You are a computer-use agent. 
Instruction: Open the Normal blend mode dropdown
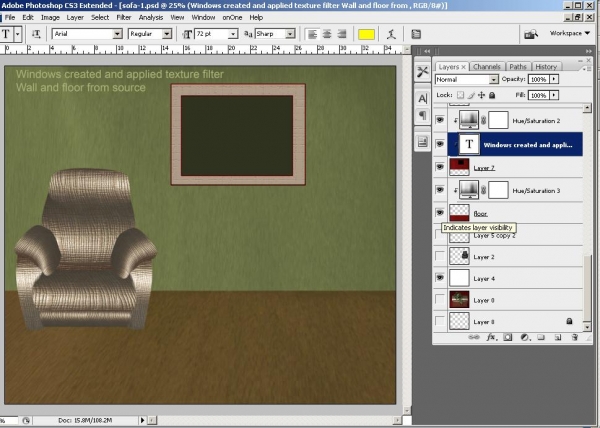point(494,79)
